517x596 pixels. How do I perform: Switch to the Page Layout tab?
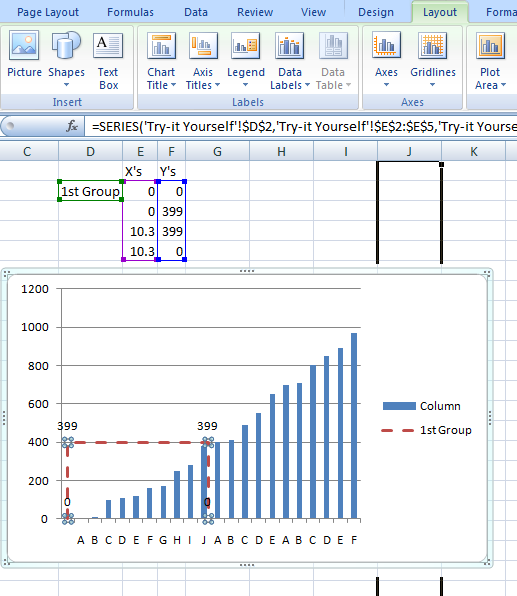coord(48,12)
